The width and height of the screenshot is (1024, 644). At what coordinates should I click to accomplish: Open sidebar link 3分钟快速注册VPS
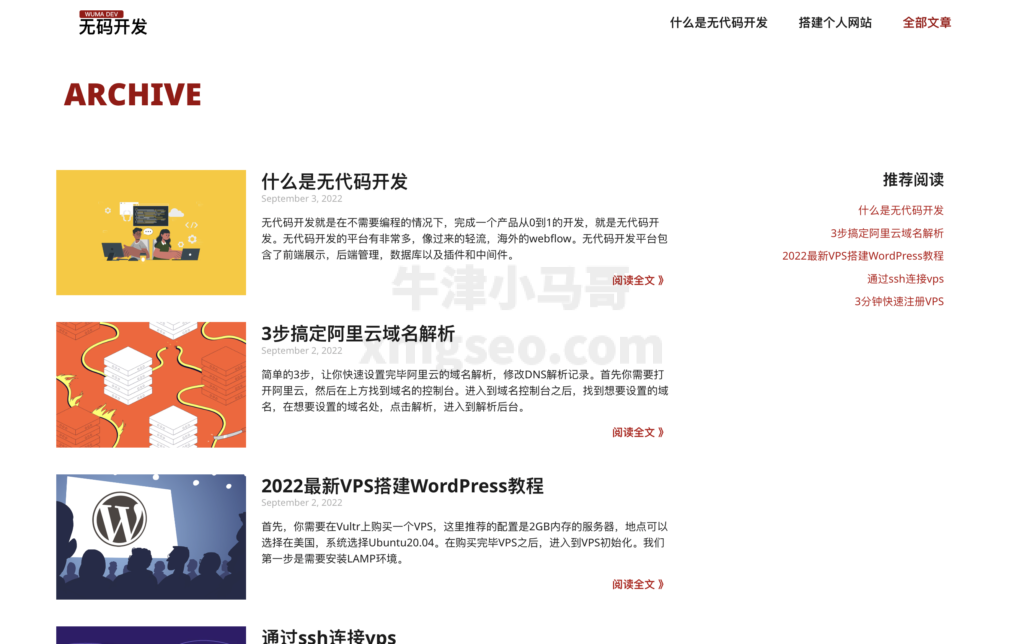899,302
